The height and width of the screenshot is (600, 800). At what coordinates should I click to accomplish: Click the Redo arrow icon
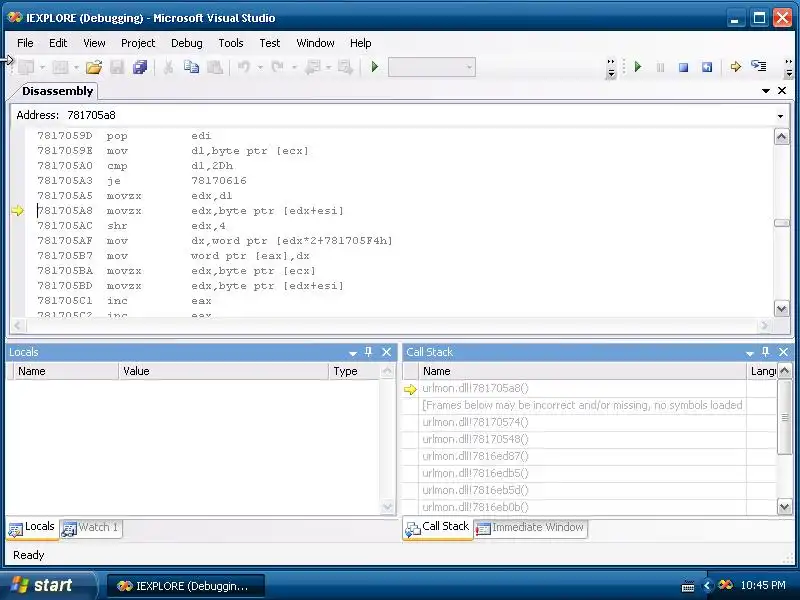click(278, 67)
